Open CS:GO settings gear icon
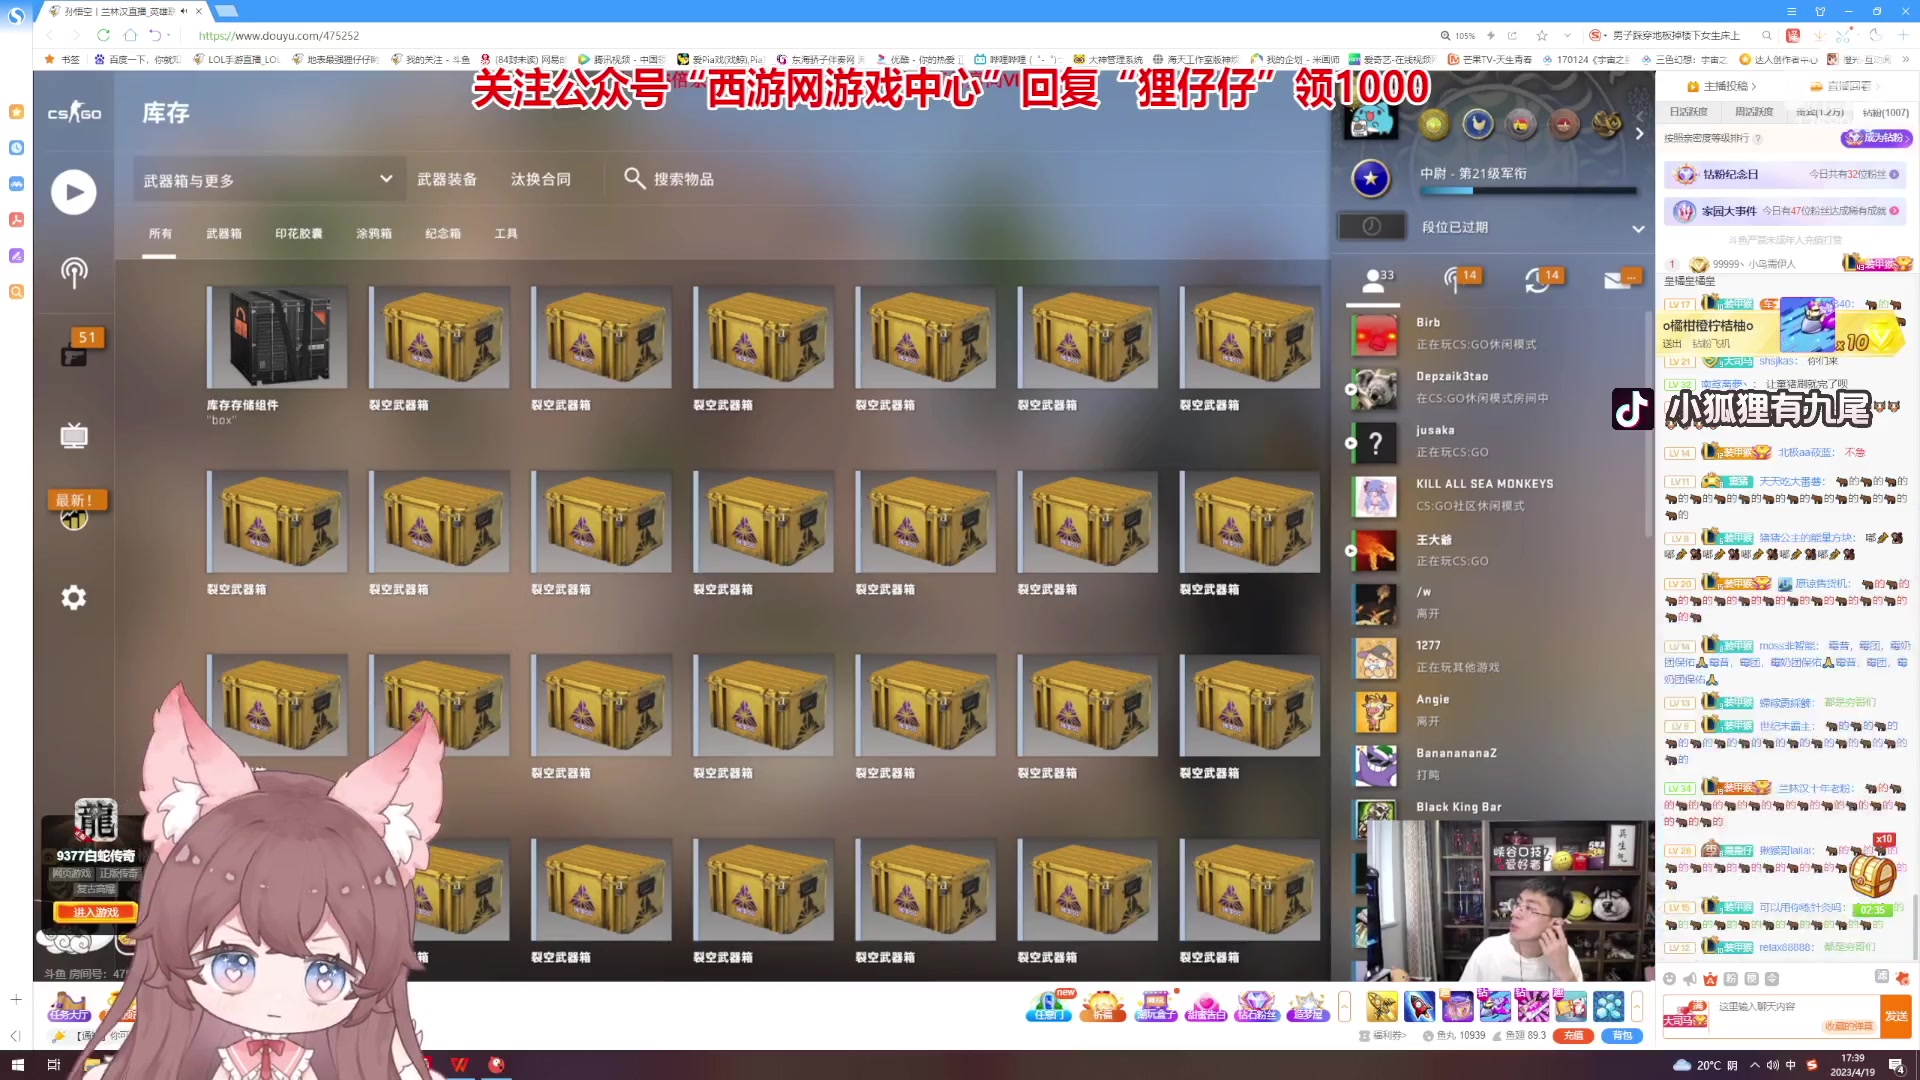 tap(74, 598)
